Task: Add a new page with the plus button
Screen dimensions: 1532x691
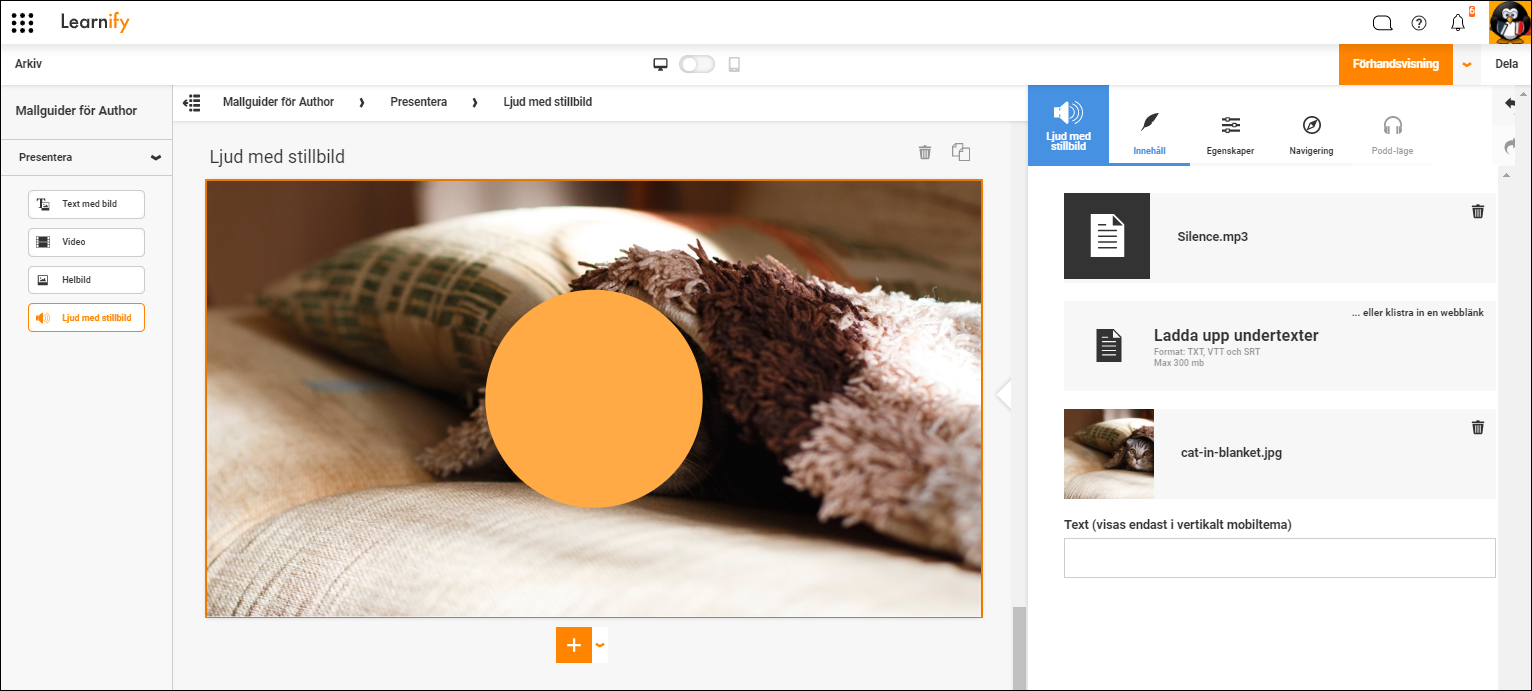Action: (x=574, y=645)
